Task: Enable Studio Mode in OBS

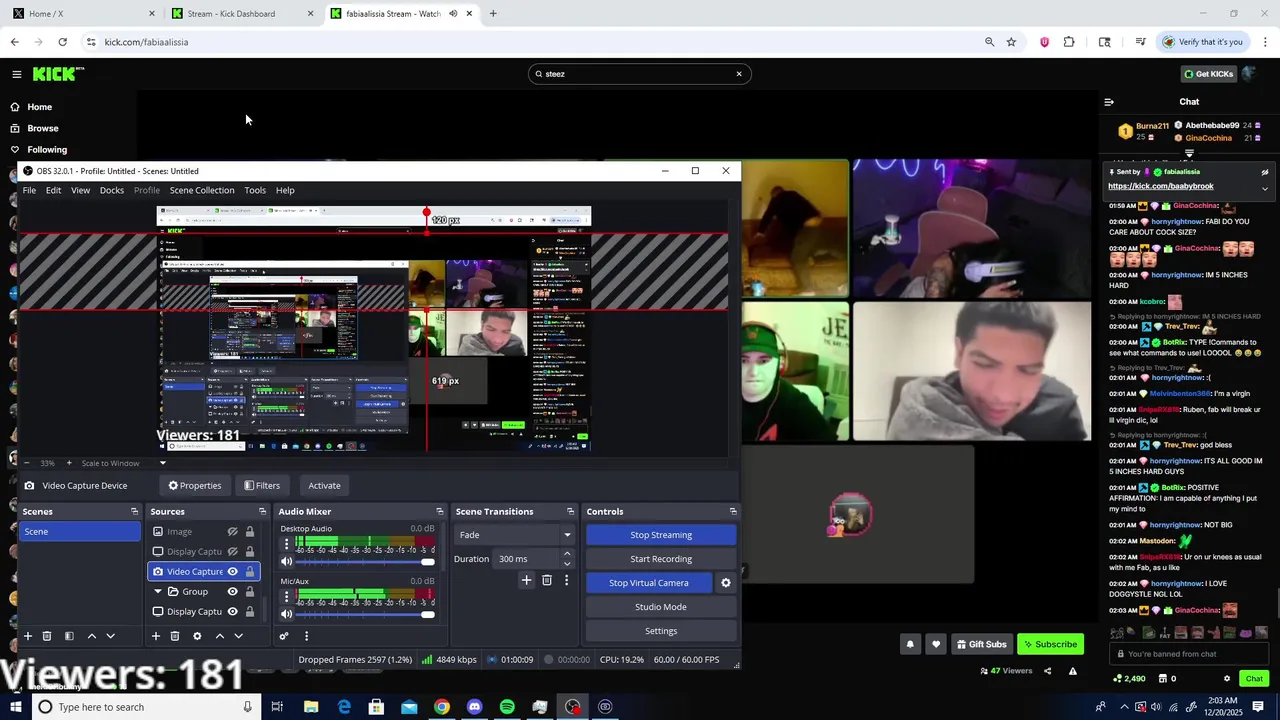Action: tap(661, 607)
